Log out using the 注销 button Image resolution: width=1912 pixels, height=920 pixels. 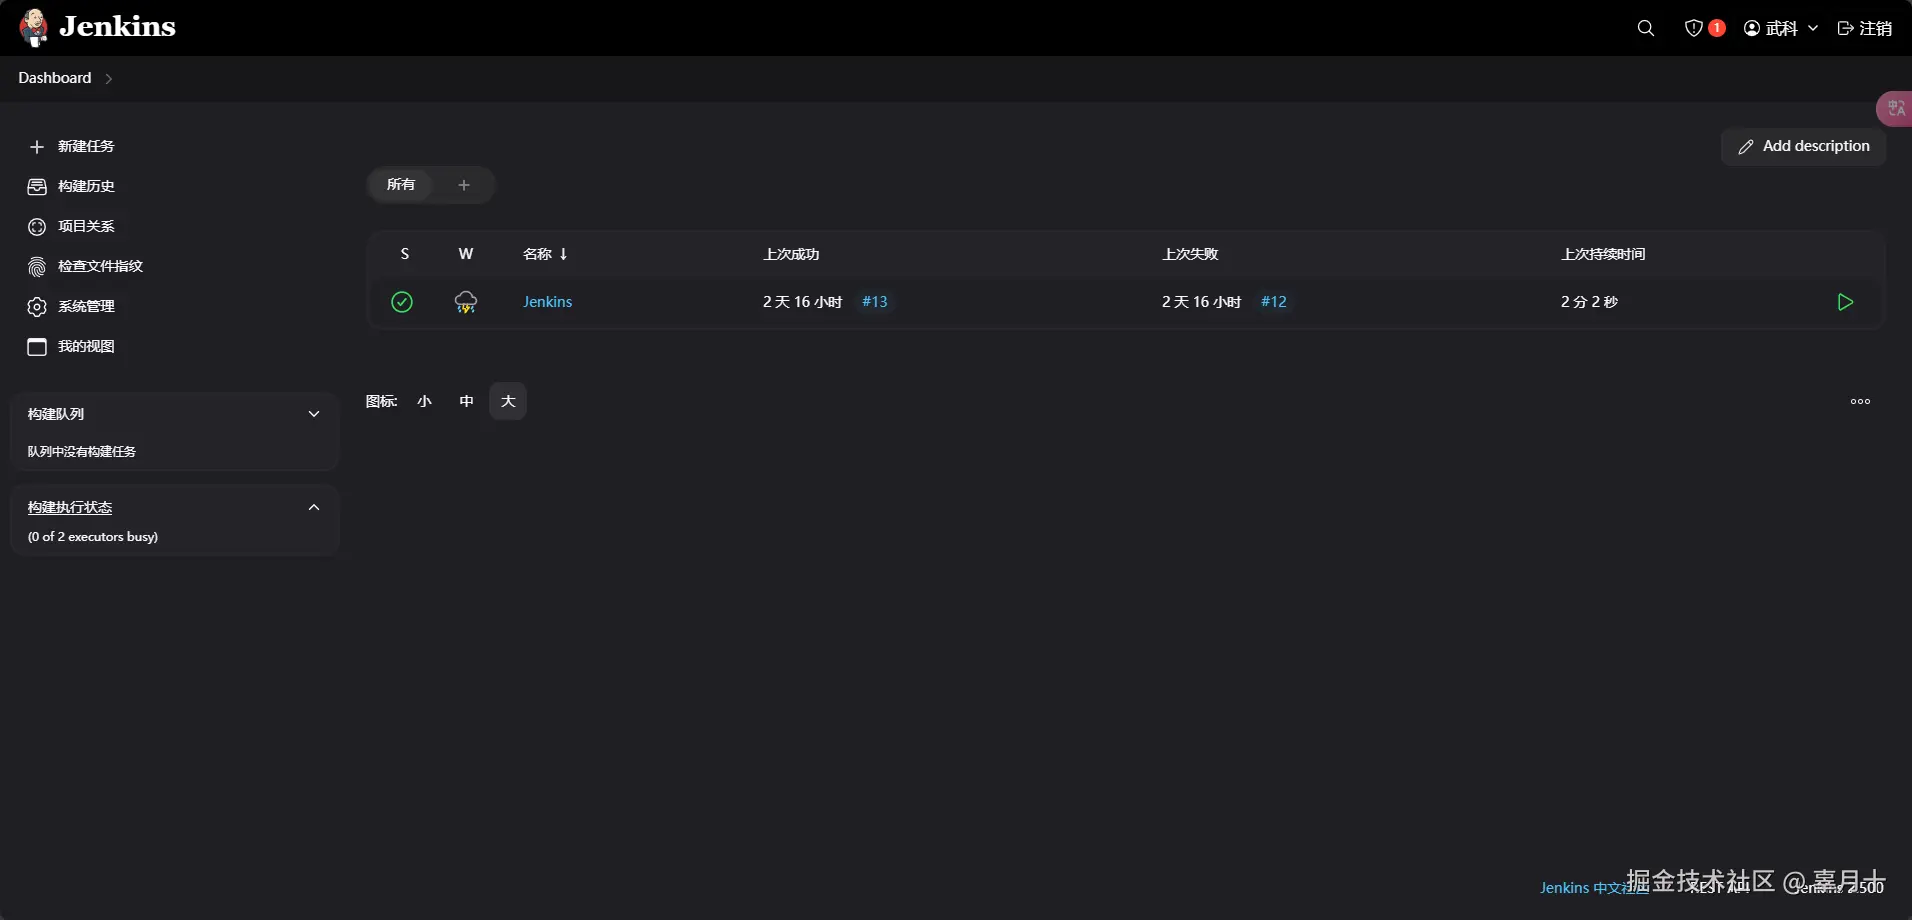(x=1864, y=28)
